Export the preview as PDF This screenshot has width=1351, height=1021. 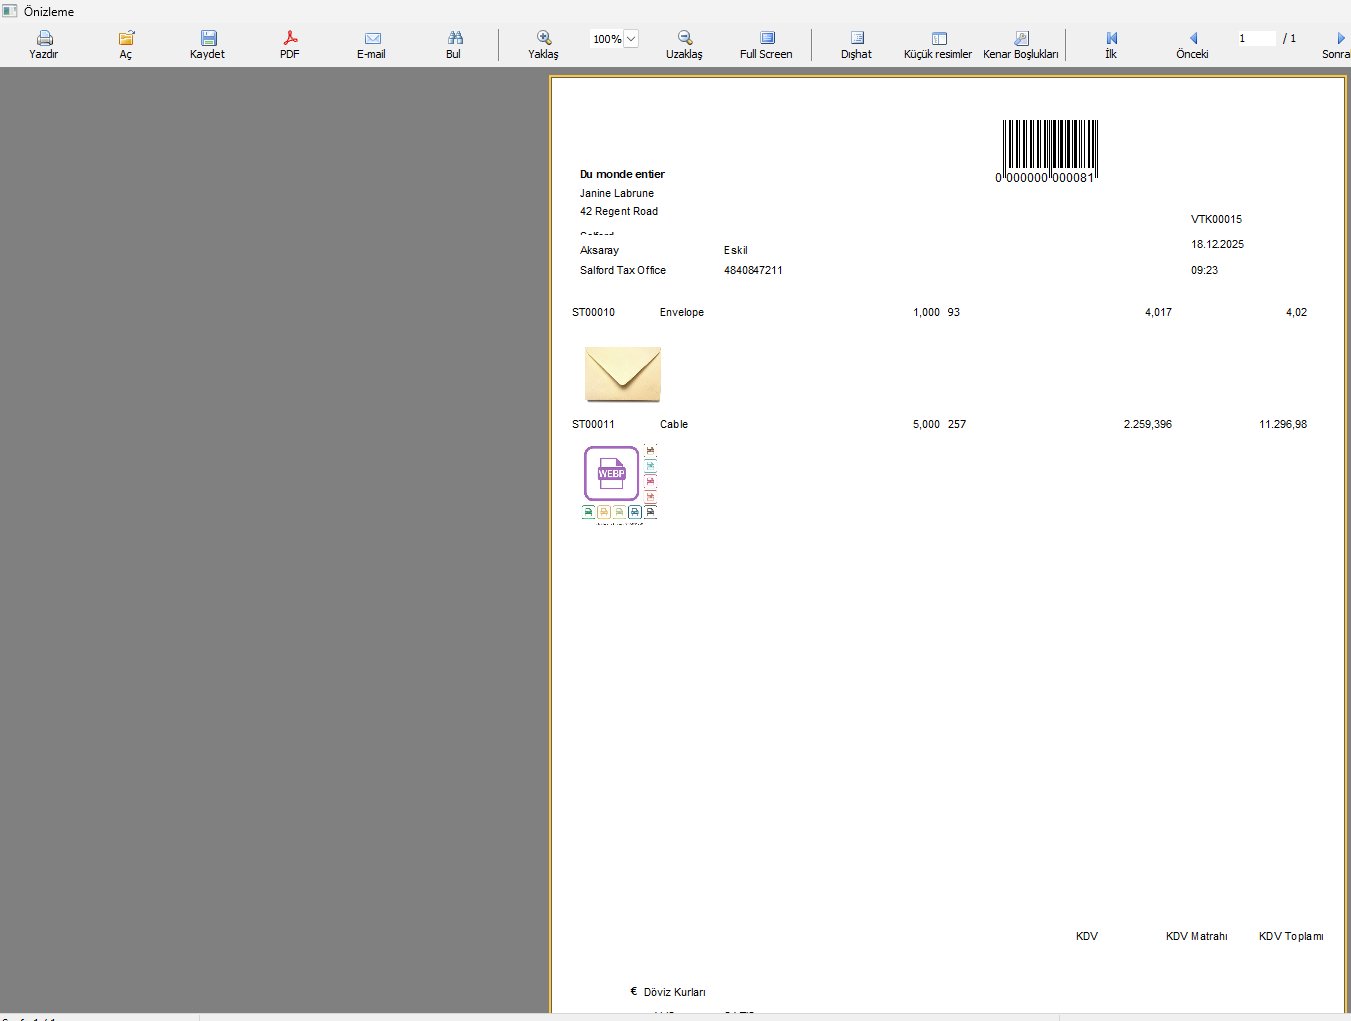click(x=290, y=39)
